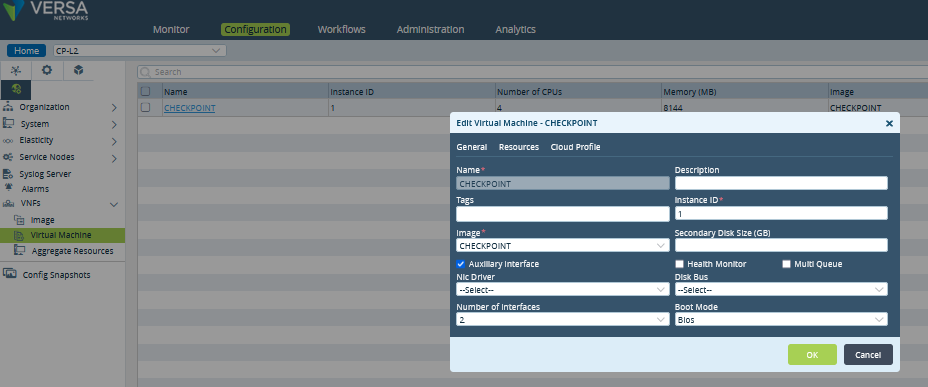Tick the select-all checkbox in table header
The image size is (928, 387).
tap(146, 91)
